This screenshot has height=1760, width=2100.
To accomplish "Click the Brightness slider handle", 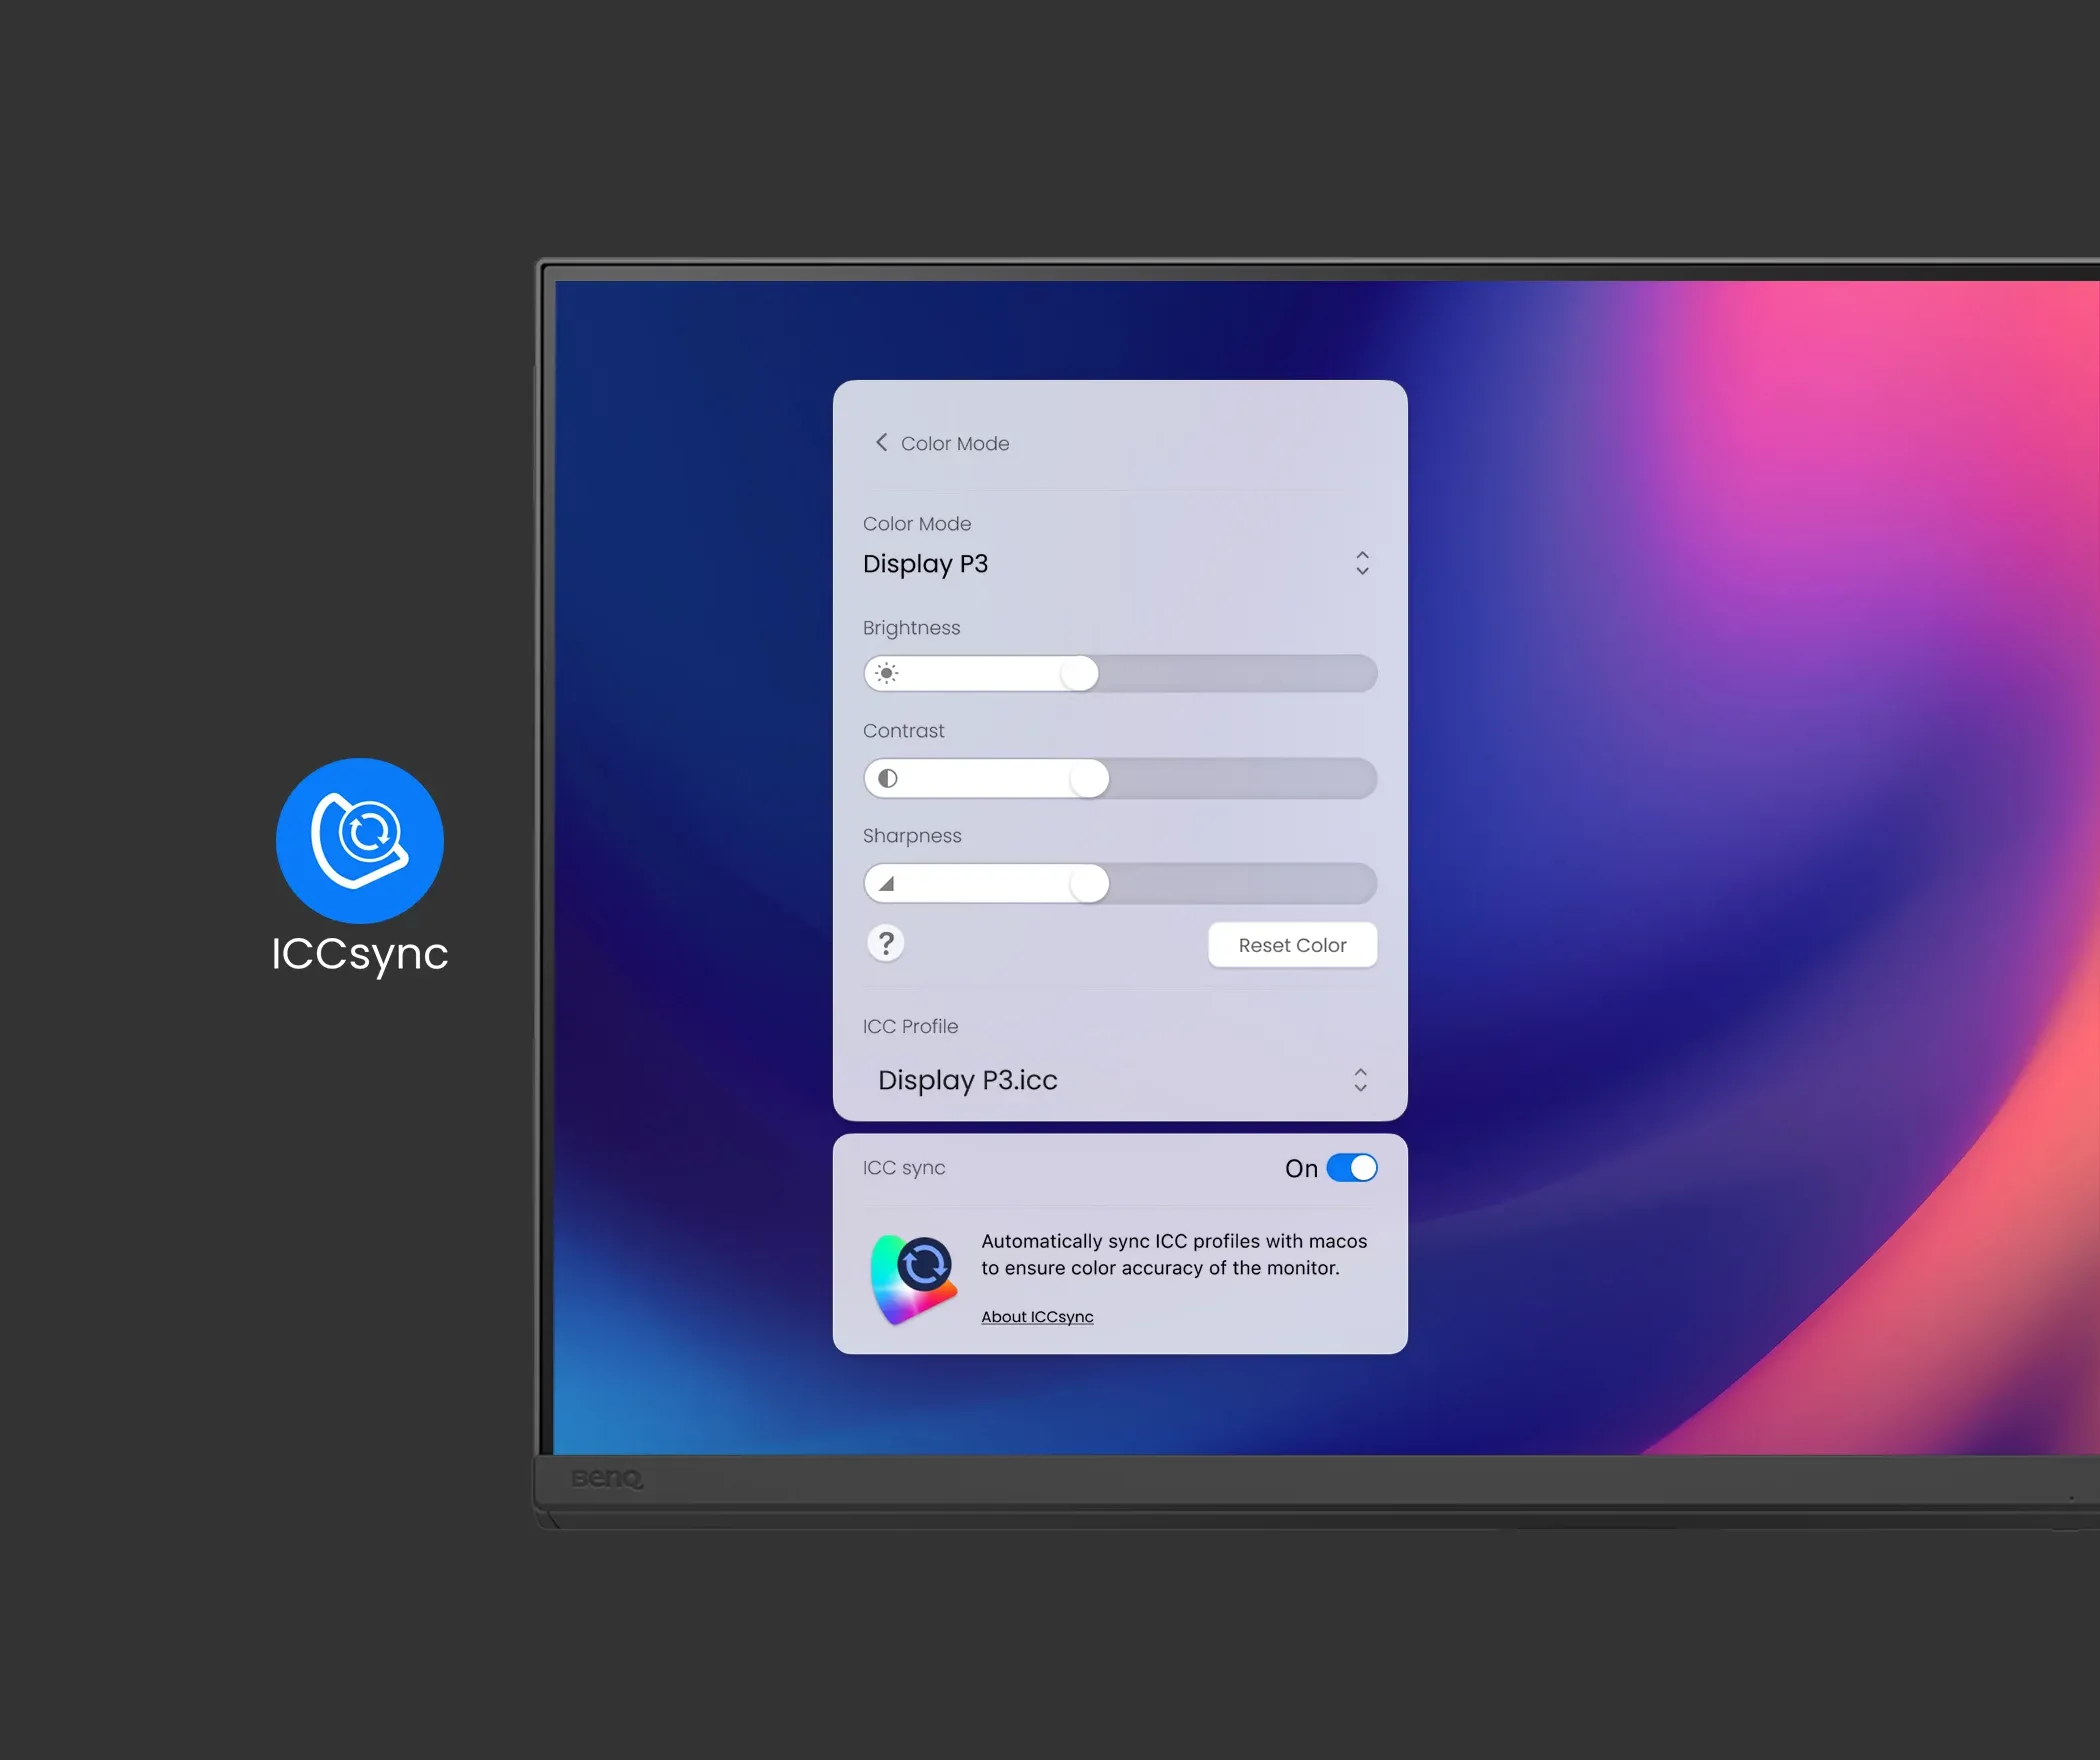I will [1079, 674].
